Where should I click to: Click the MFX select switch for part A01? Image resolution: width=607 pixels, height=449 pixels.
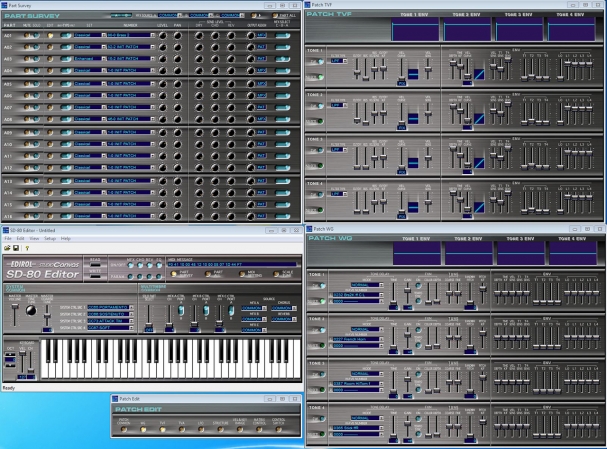tap(283, 35)
